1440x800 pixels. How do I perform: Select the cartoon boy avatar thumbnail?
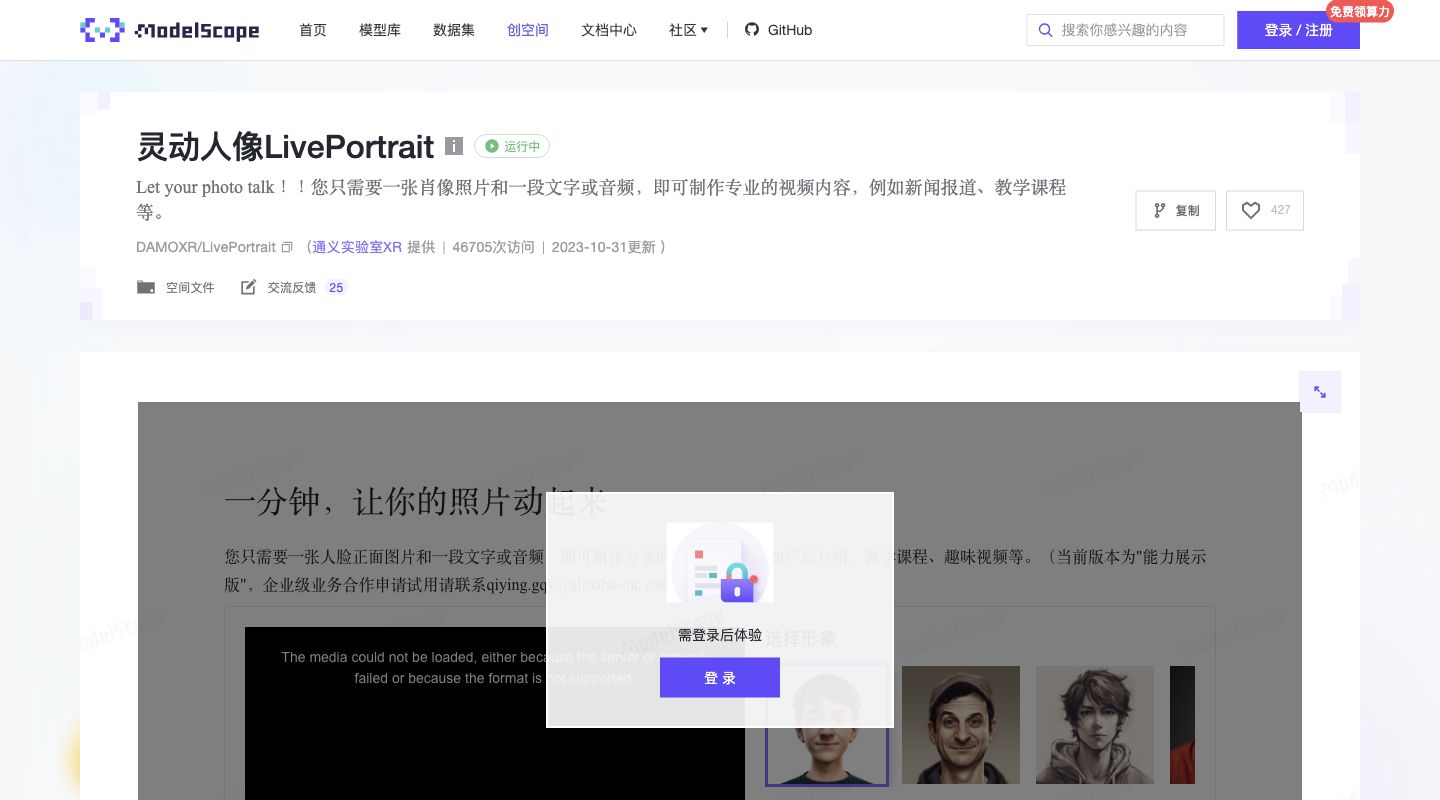[827, 725]
